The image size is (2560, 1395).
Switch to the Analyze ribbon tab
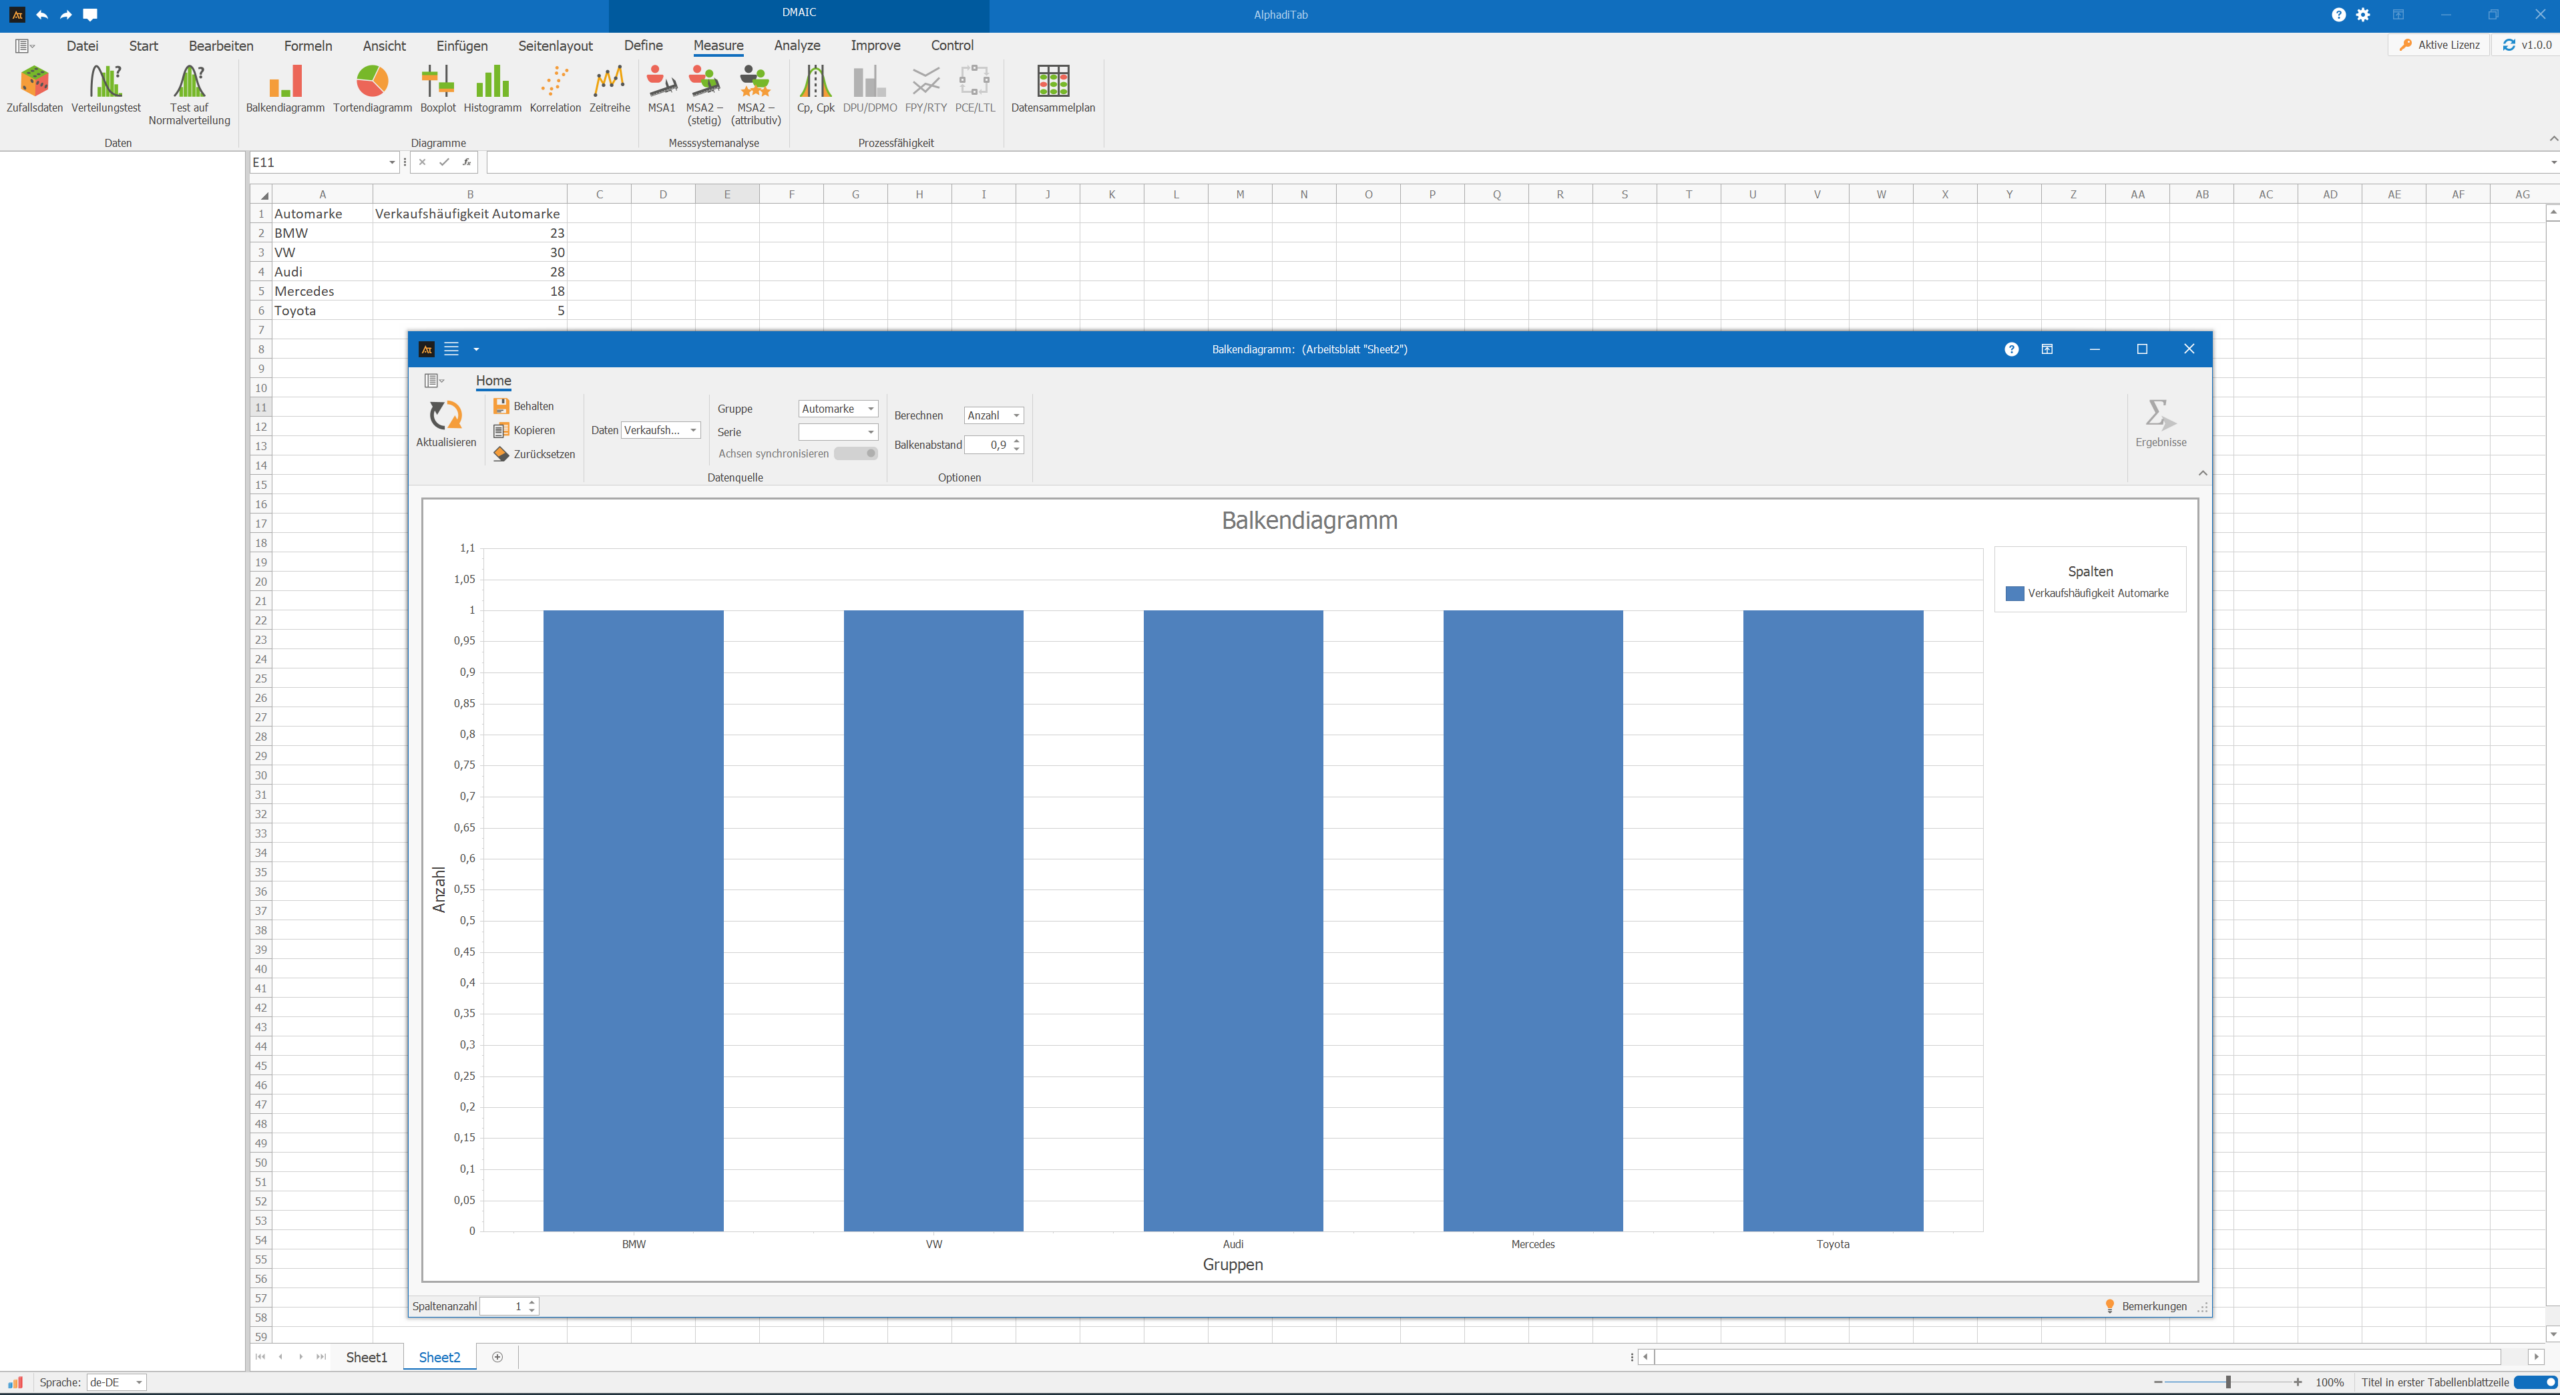click(x=796, y=46)
